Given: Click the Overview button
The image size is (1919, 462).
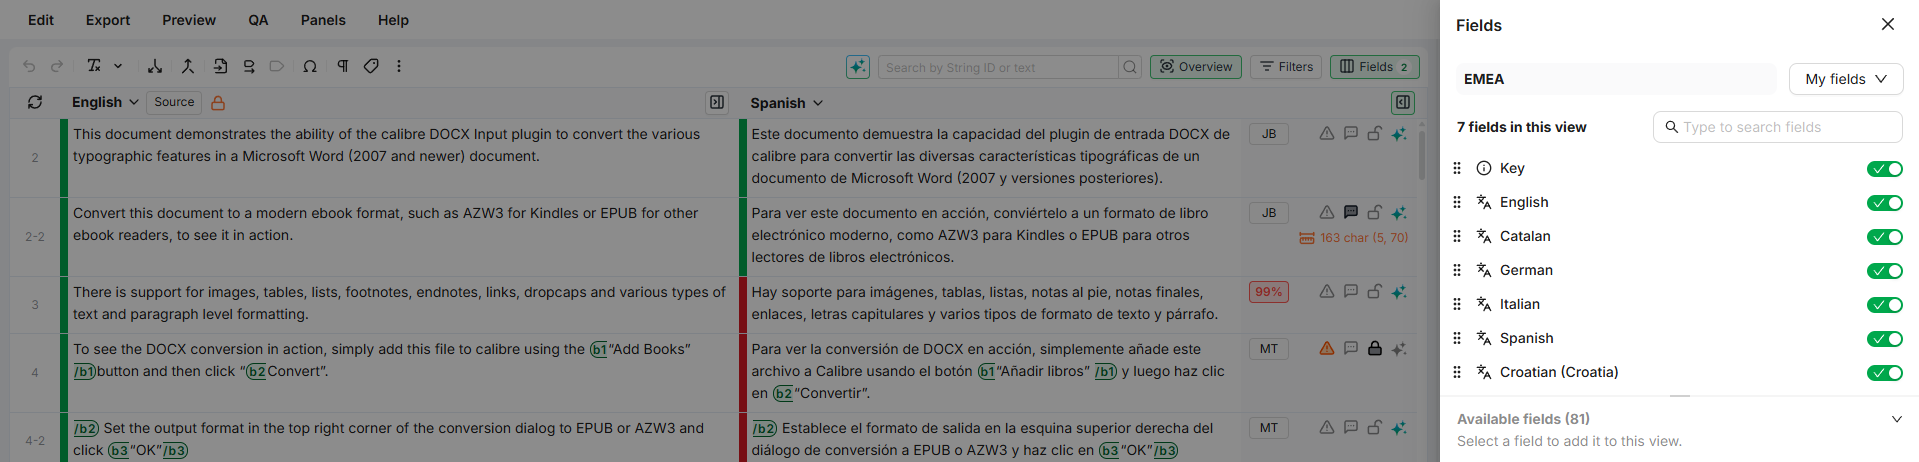Looking at the screenshot, I should click(1196, 67).
